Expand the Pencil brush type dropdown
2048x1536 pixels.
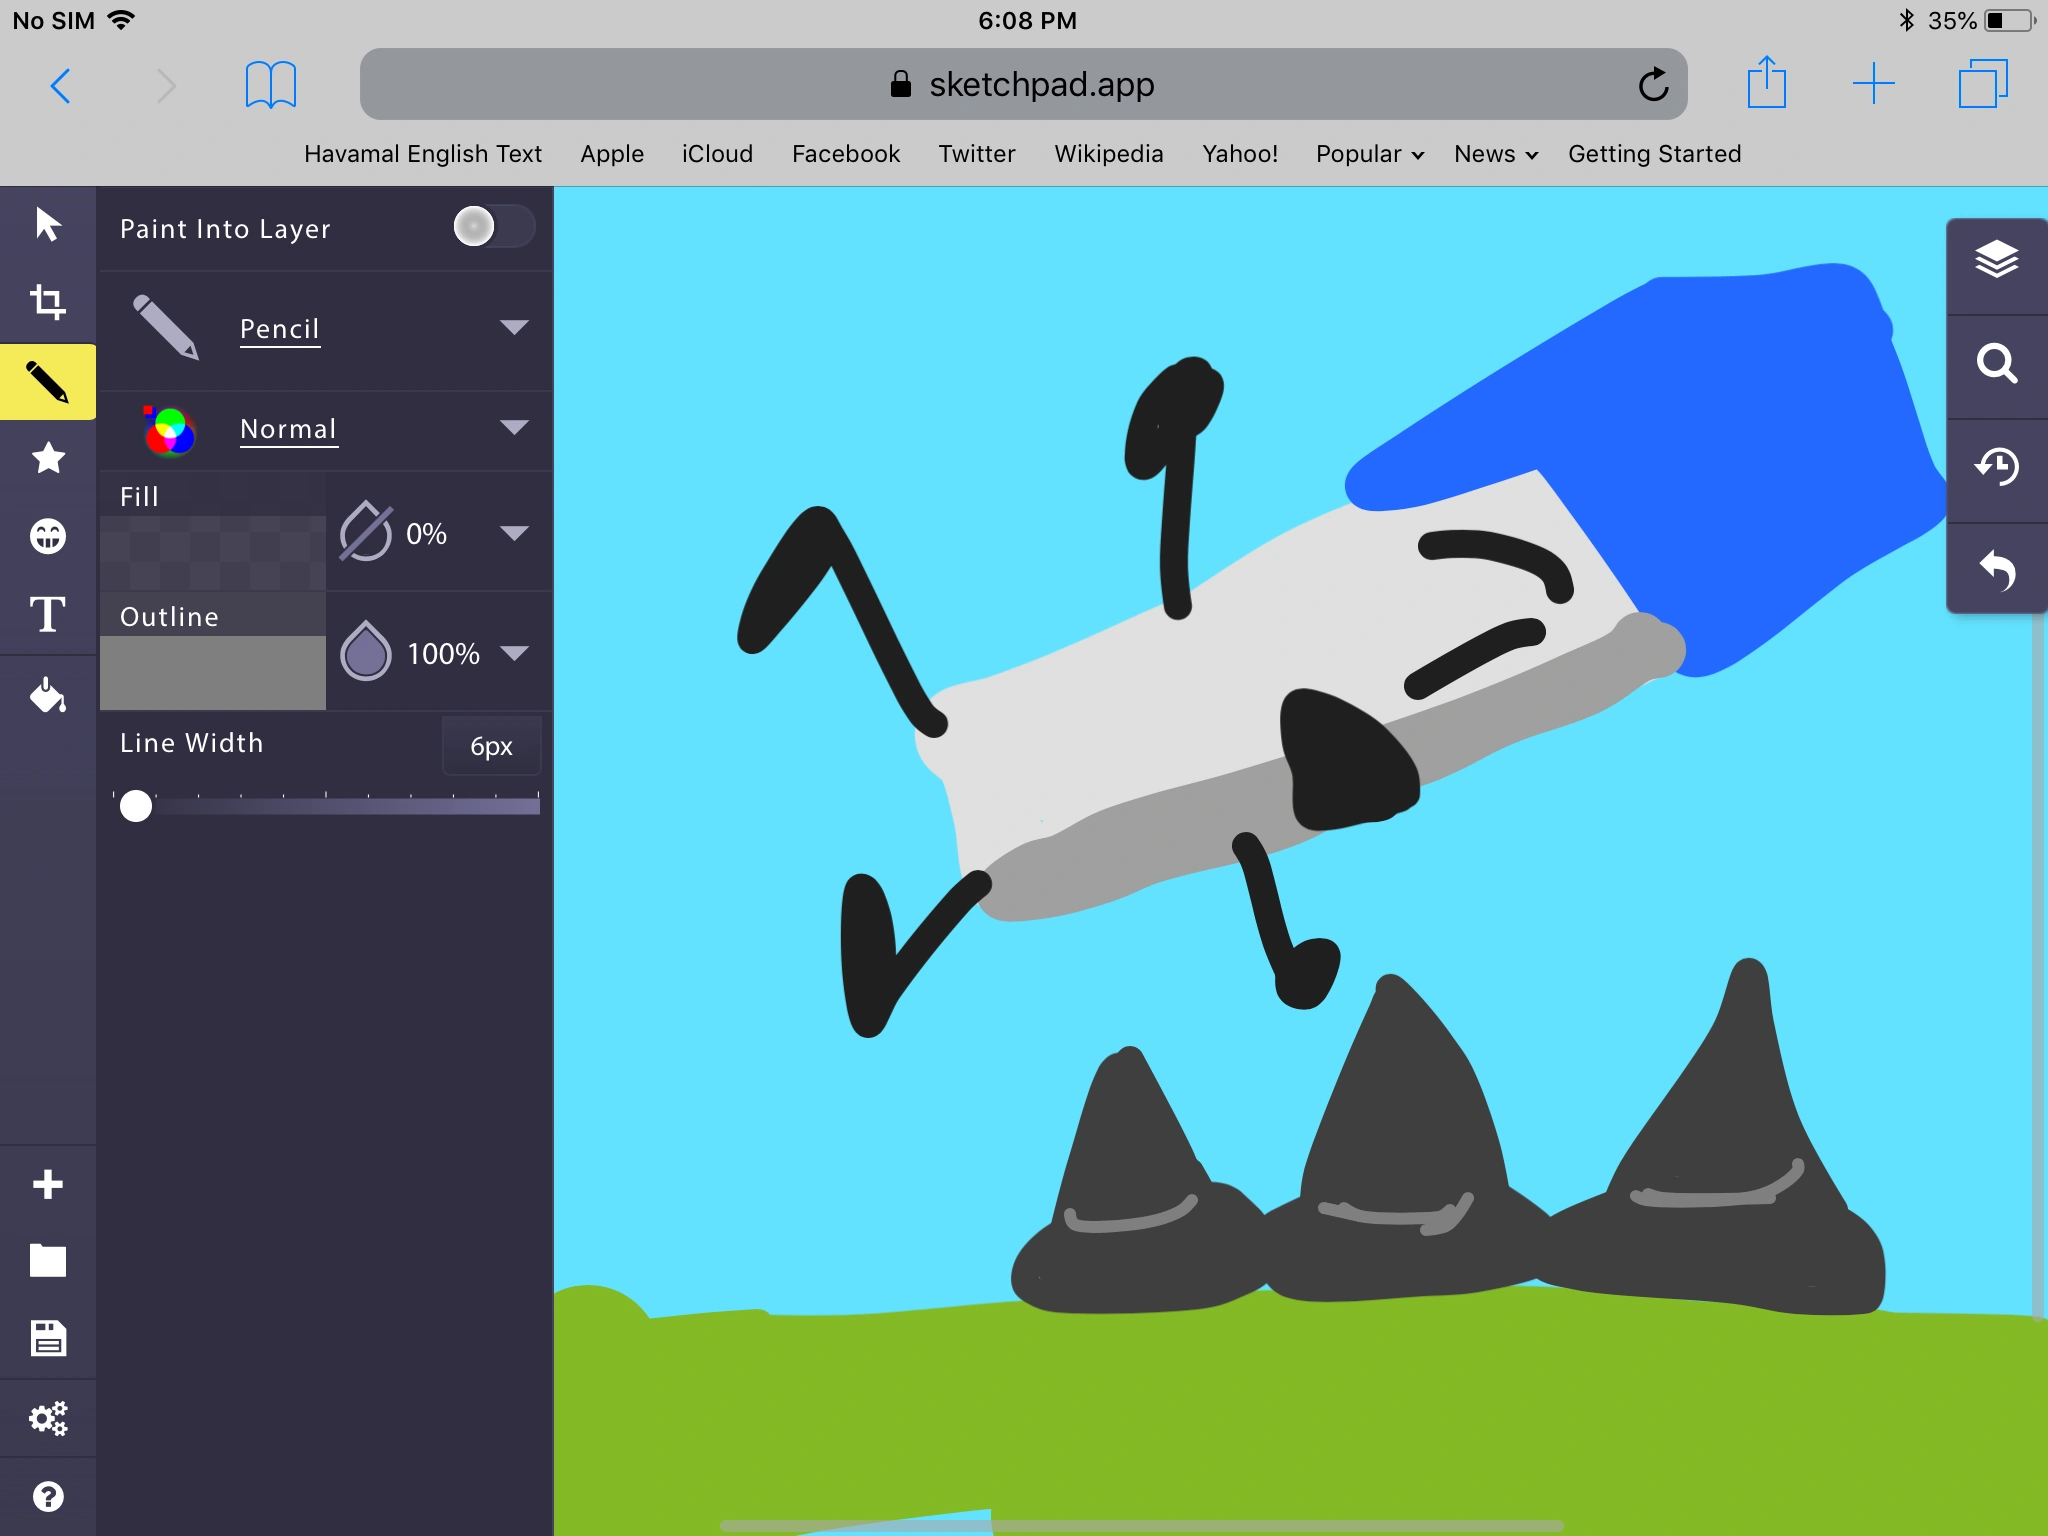coord(513,328)
